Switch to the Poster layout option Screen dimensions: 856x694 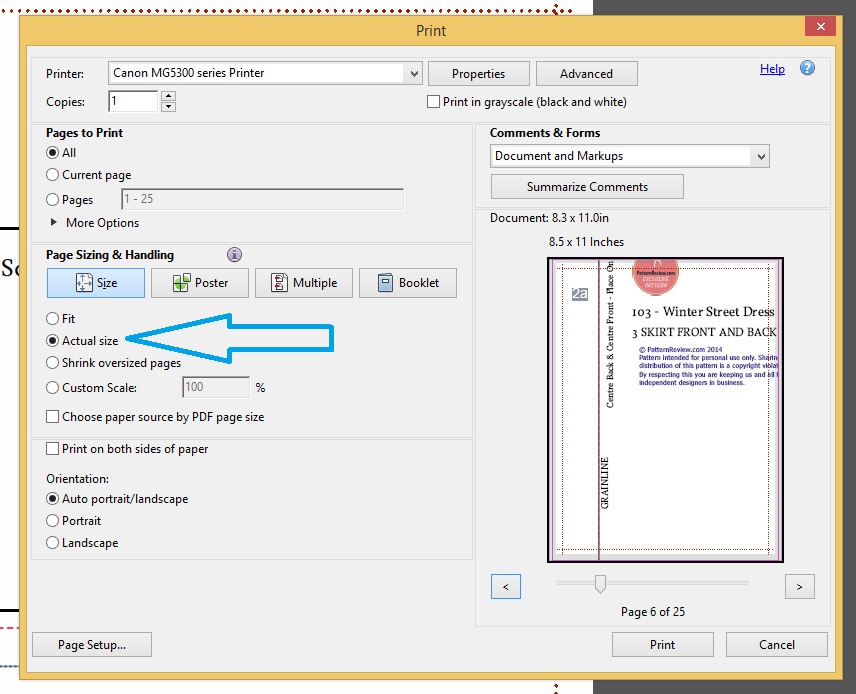[x=200, y=283]
